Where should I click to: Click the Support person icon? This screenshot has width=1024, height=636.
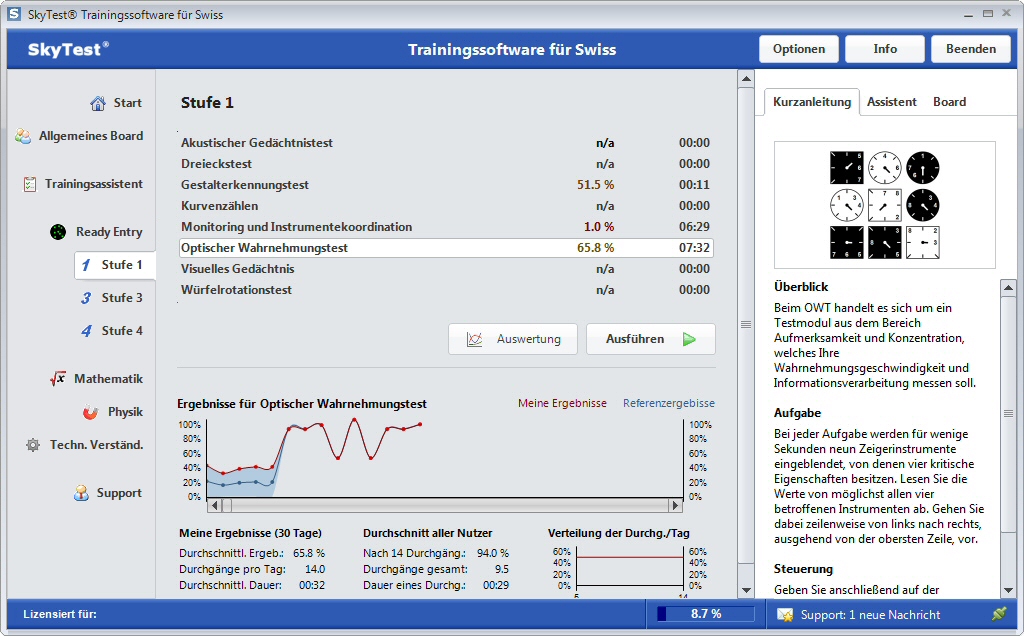click(x=81, y=493)
